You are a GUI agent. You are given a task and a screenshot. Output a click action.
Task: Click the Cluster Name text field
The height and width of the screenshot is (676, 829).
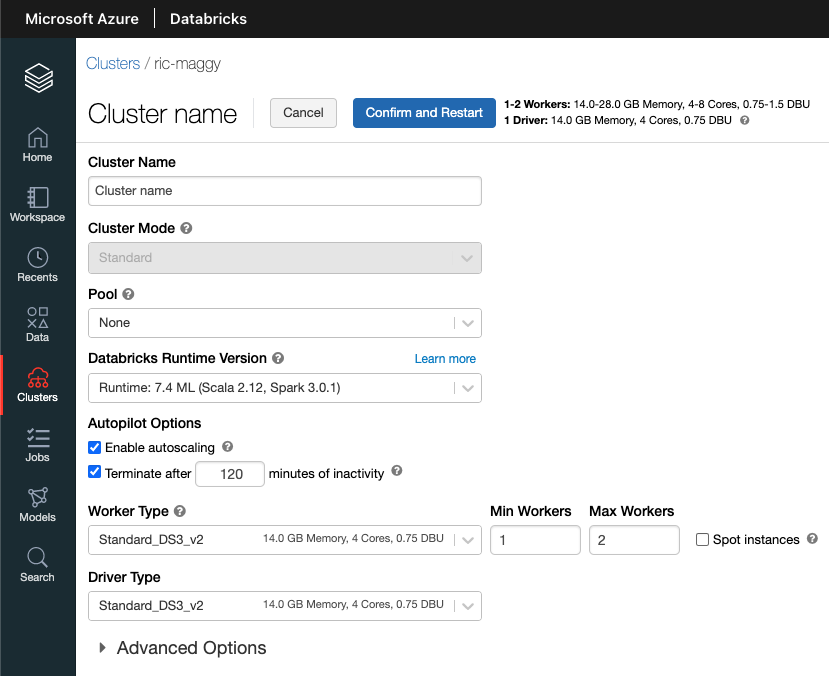tap(284, 191)
